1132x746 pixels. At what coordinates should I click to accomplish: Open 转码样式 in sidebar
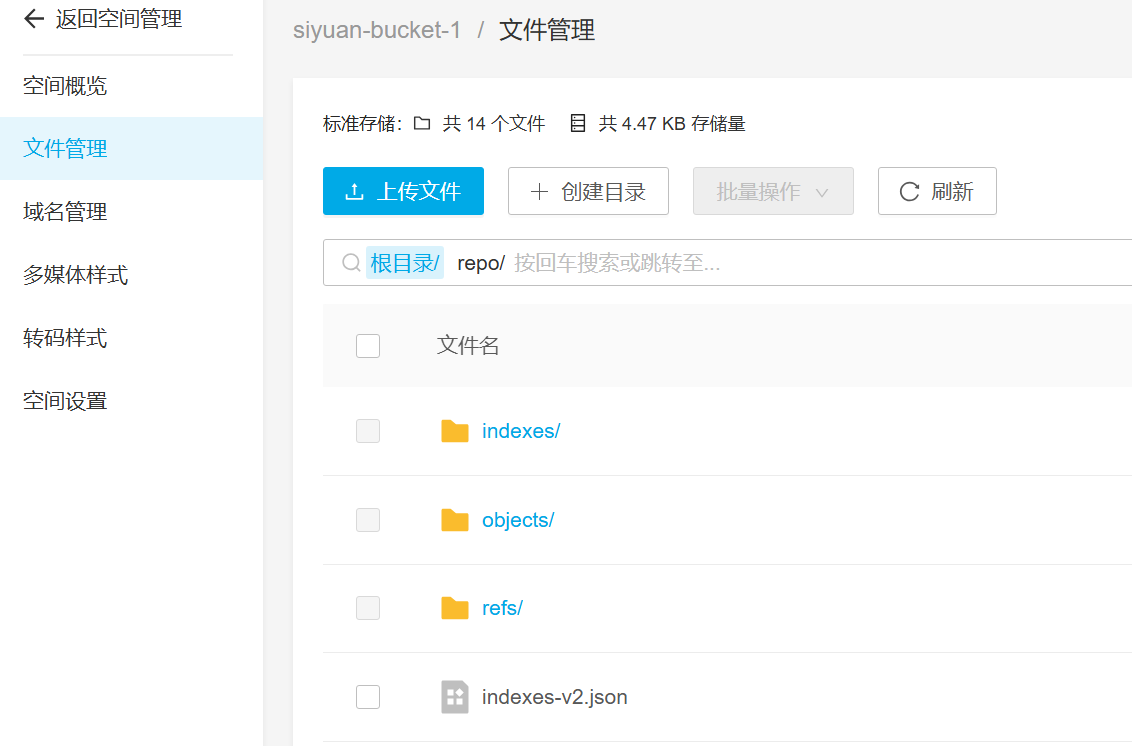pyautogui.click(x=65, y=337)
